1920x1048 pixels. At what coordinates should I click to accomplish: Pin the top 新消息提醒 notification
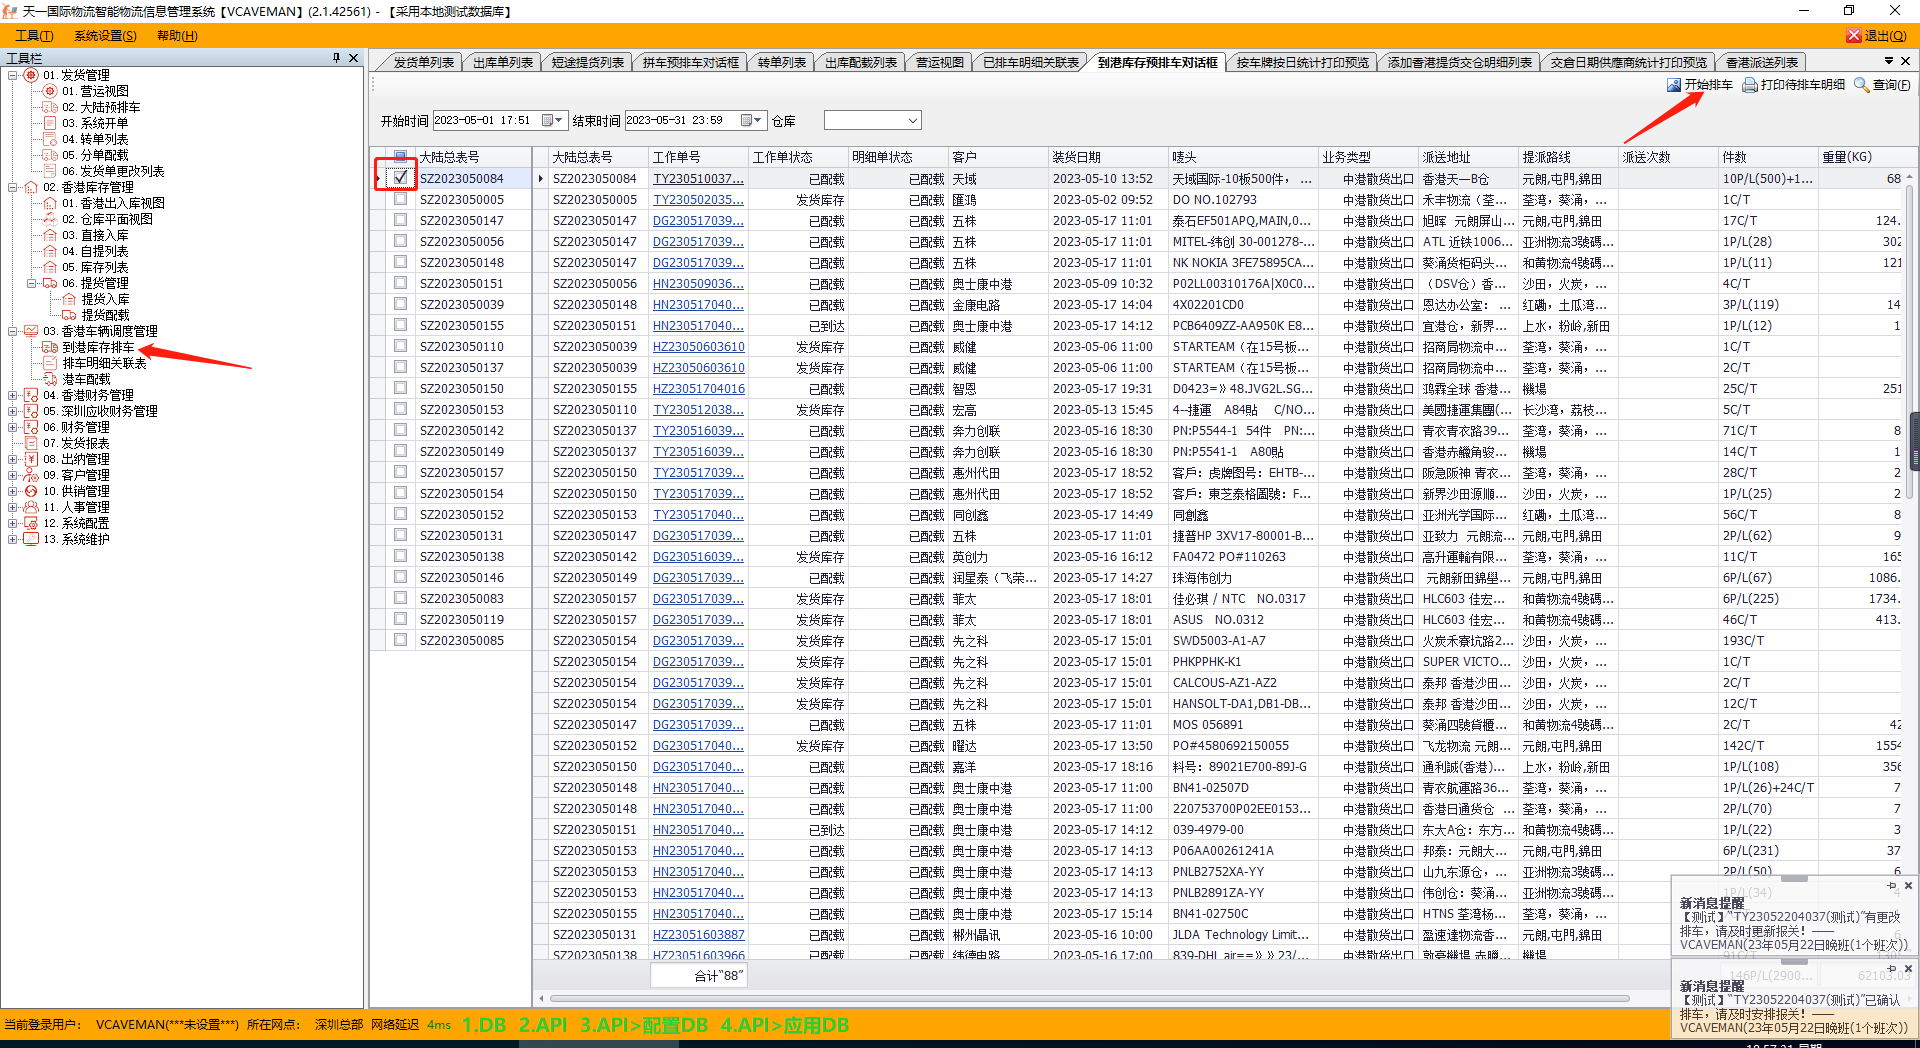coord(1891,886)
